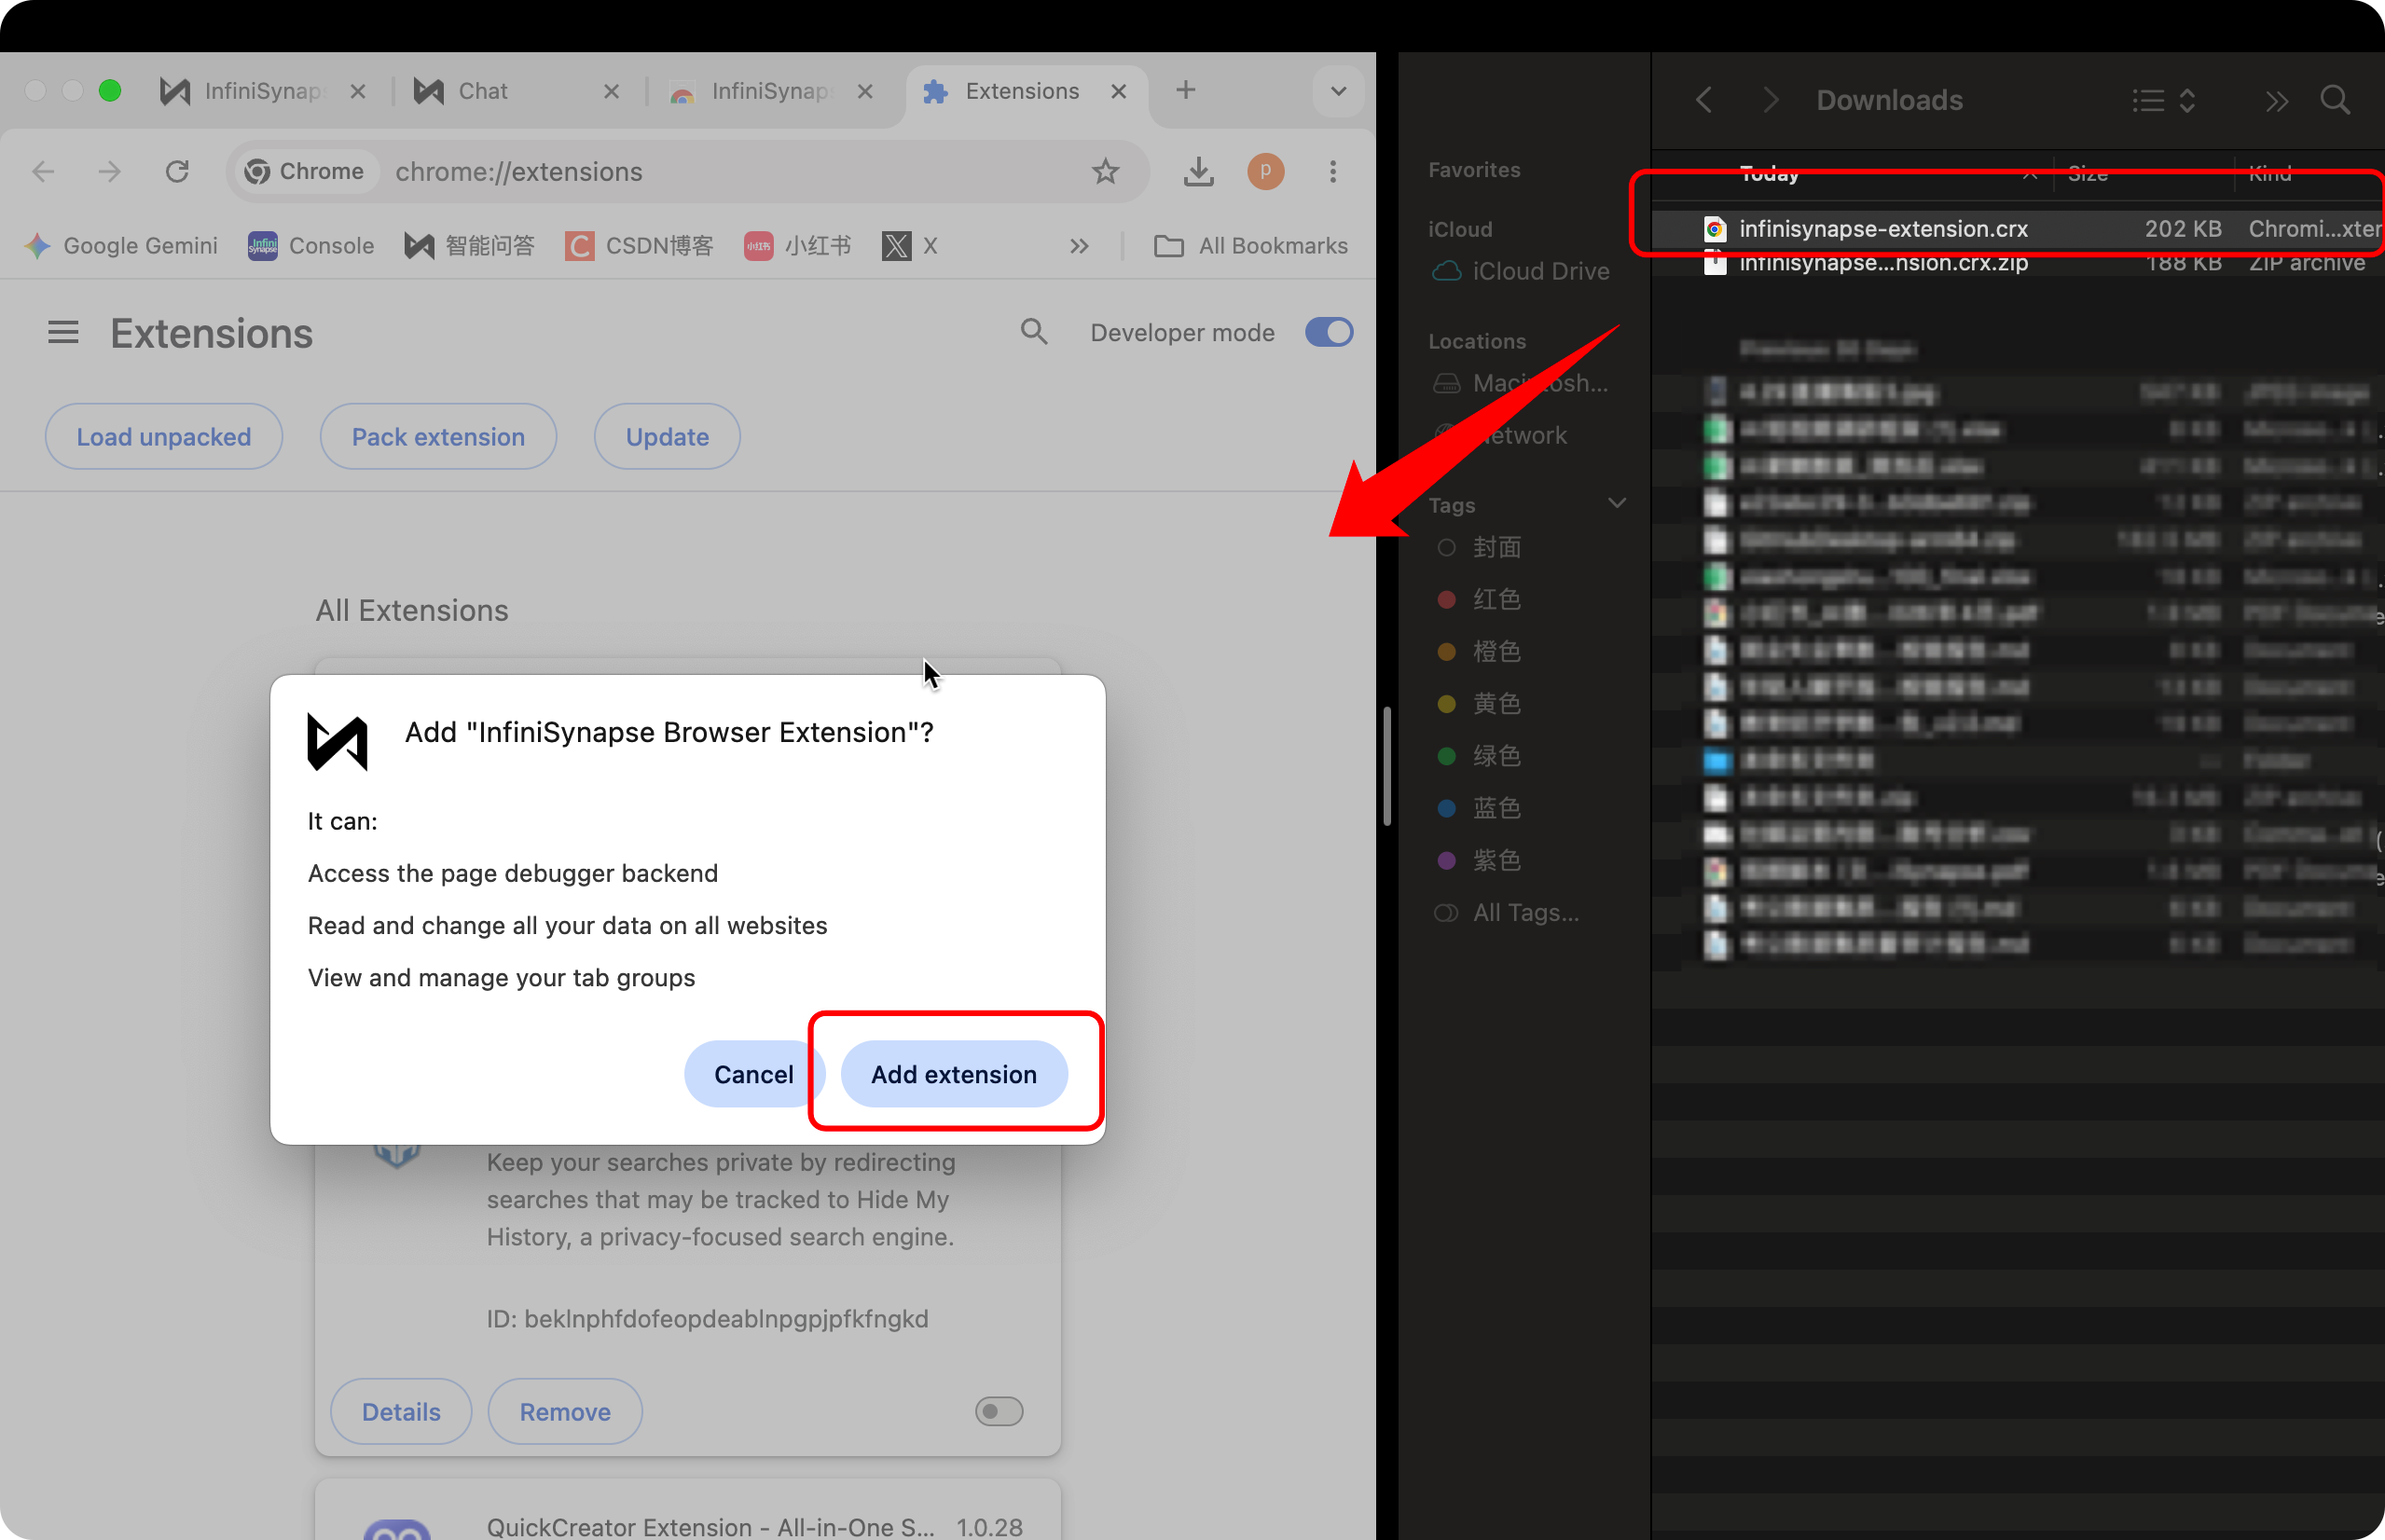Select the 黄色 tag in Finder
This screenshot has height=1540, width=2385.
click(1480, 704)
